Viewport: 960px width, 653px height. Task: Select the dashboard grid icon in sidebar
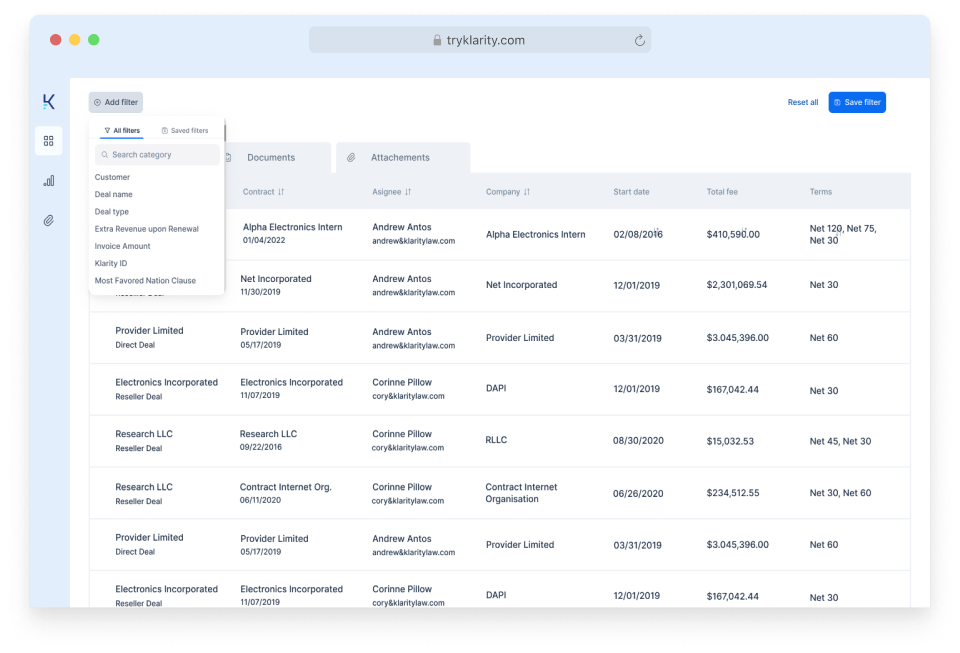(x=48, y=140)
